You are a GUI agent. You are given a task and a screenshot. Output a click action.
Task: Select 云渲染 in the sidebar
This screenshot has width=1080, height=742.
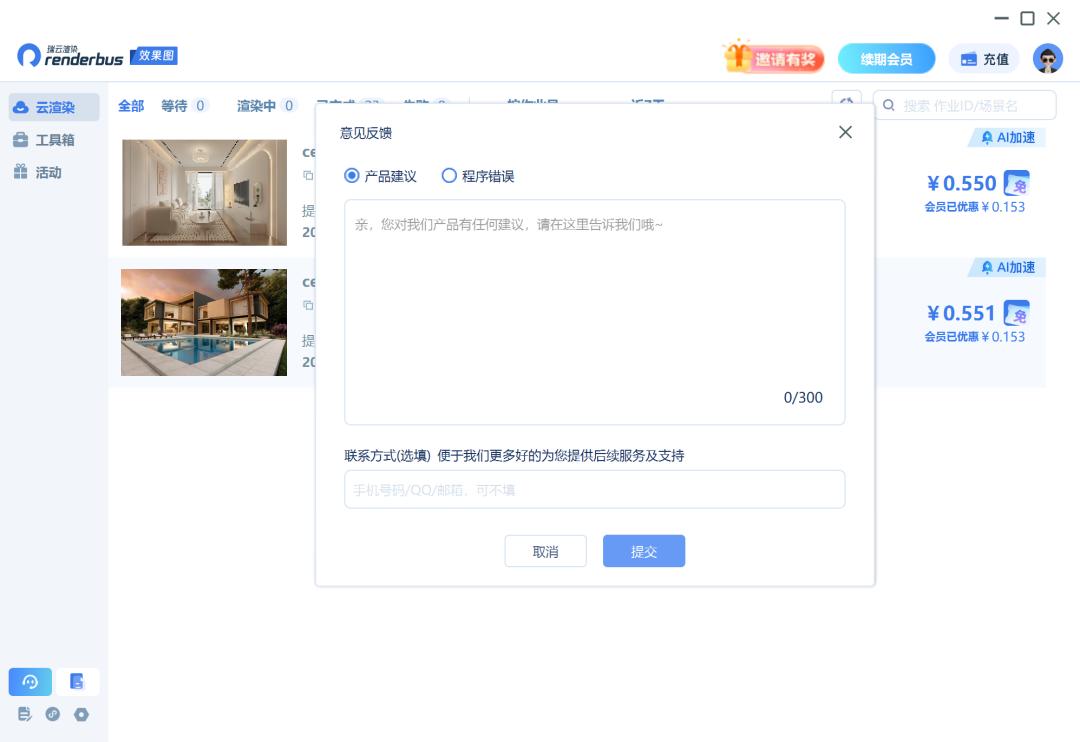(52, 106)
